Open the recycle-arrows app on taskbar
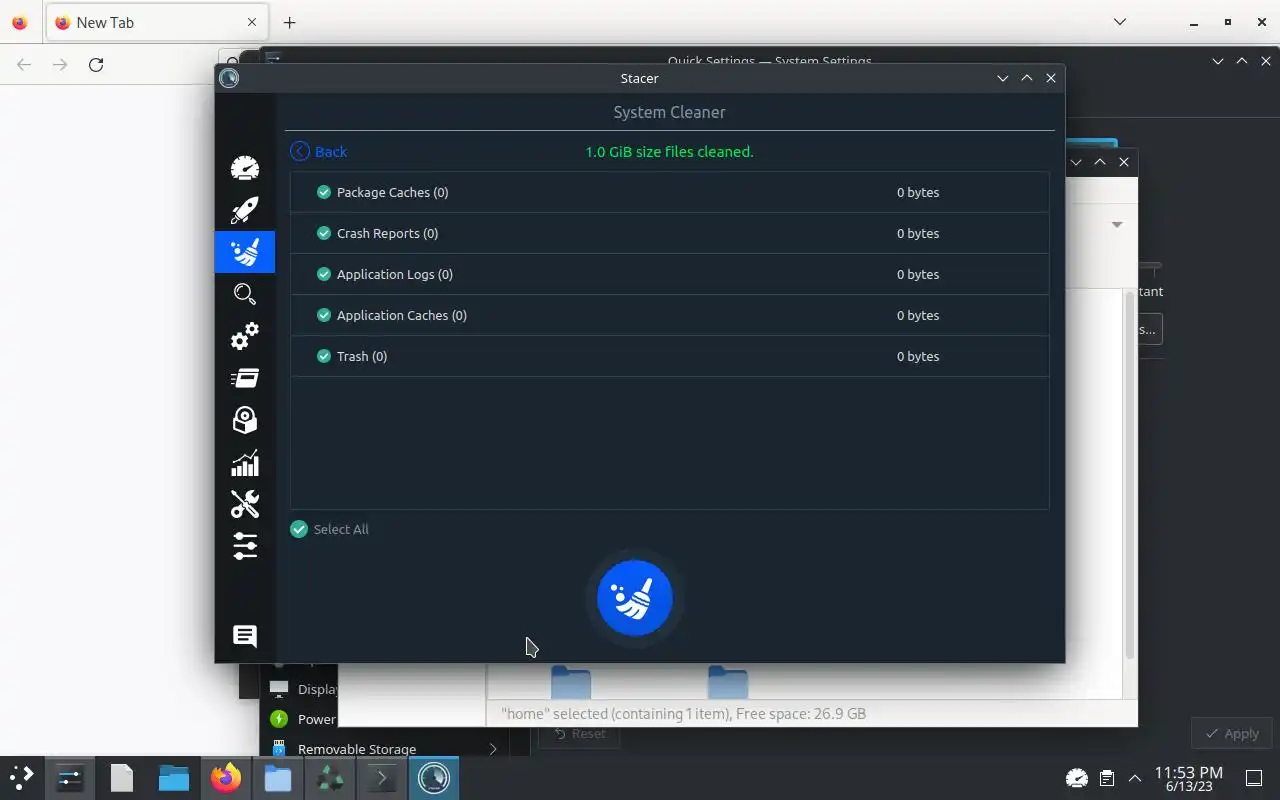1280x800 pixels. (x=330, y=777)
